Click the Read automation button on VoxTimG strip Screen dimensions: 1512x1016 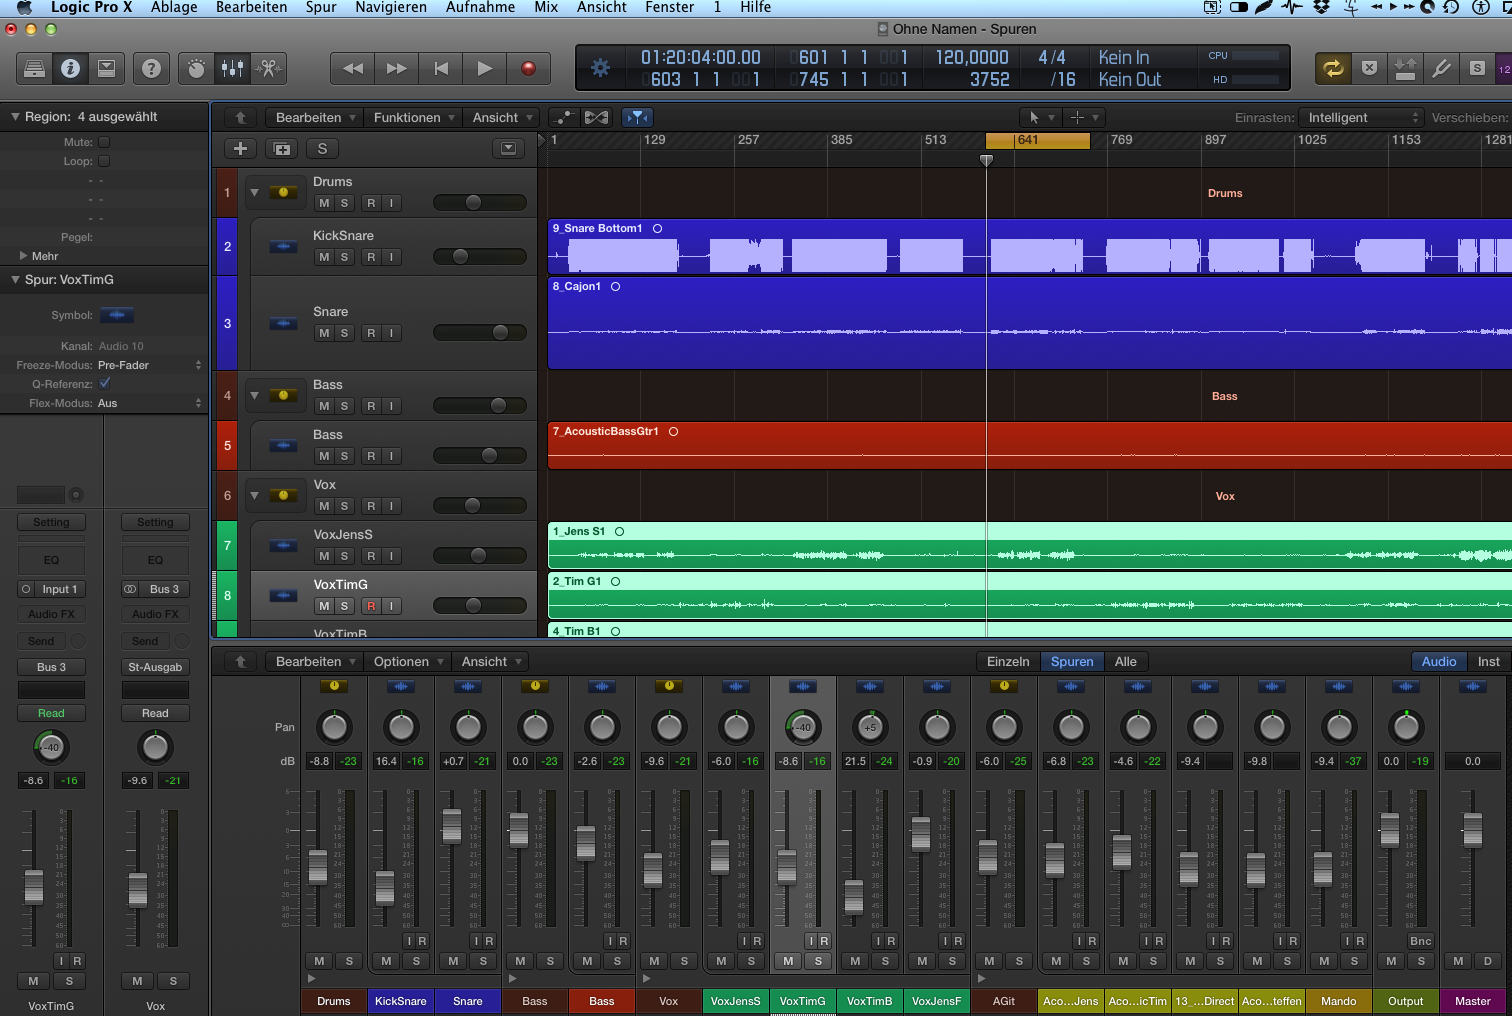tap(51, 713)
